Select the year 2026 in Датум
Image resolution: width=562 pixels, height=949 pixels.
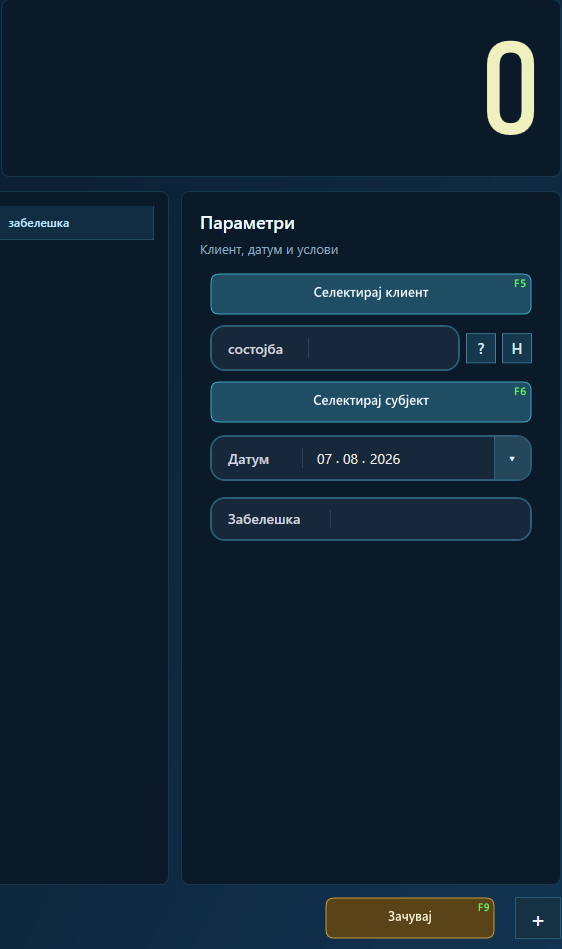[x=385, y=459]
